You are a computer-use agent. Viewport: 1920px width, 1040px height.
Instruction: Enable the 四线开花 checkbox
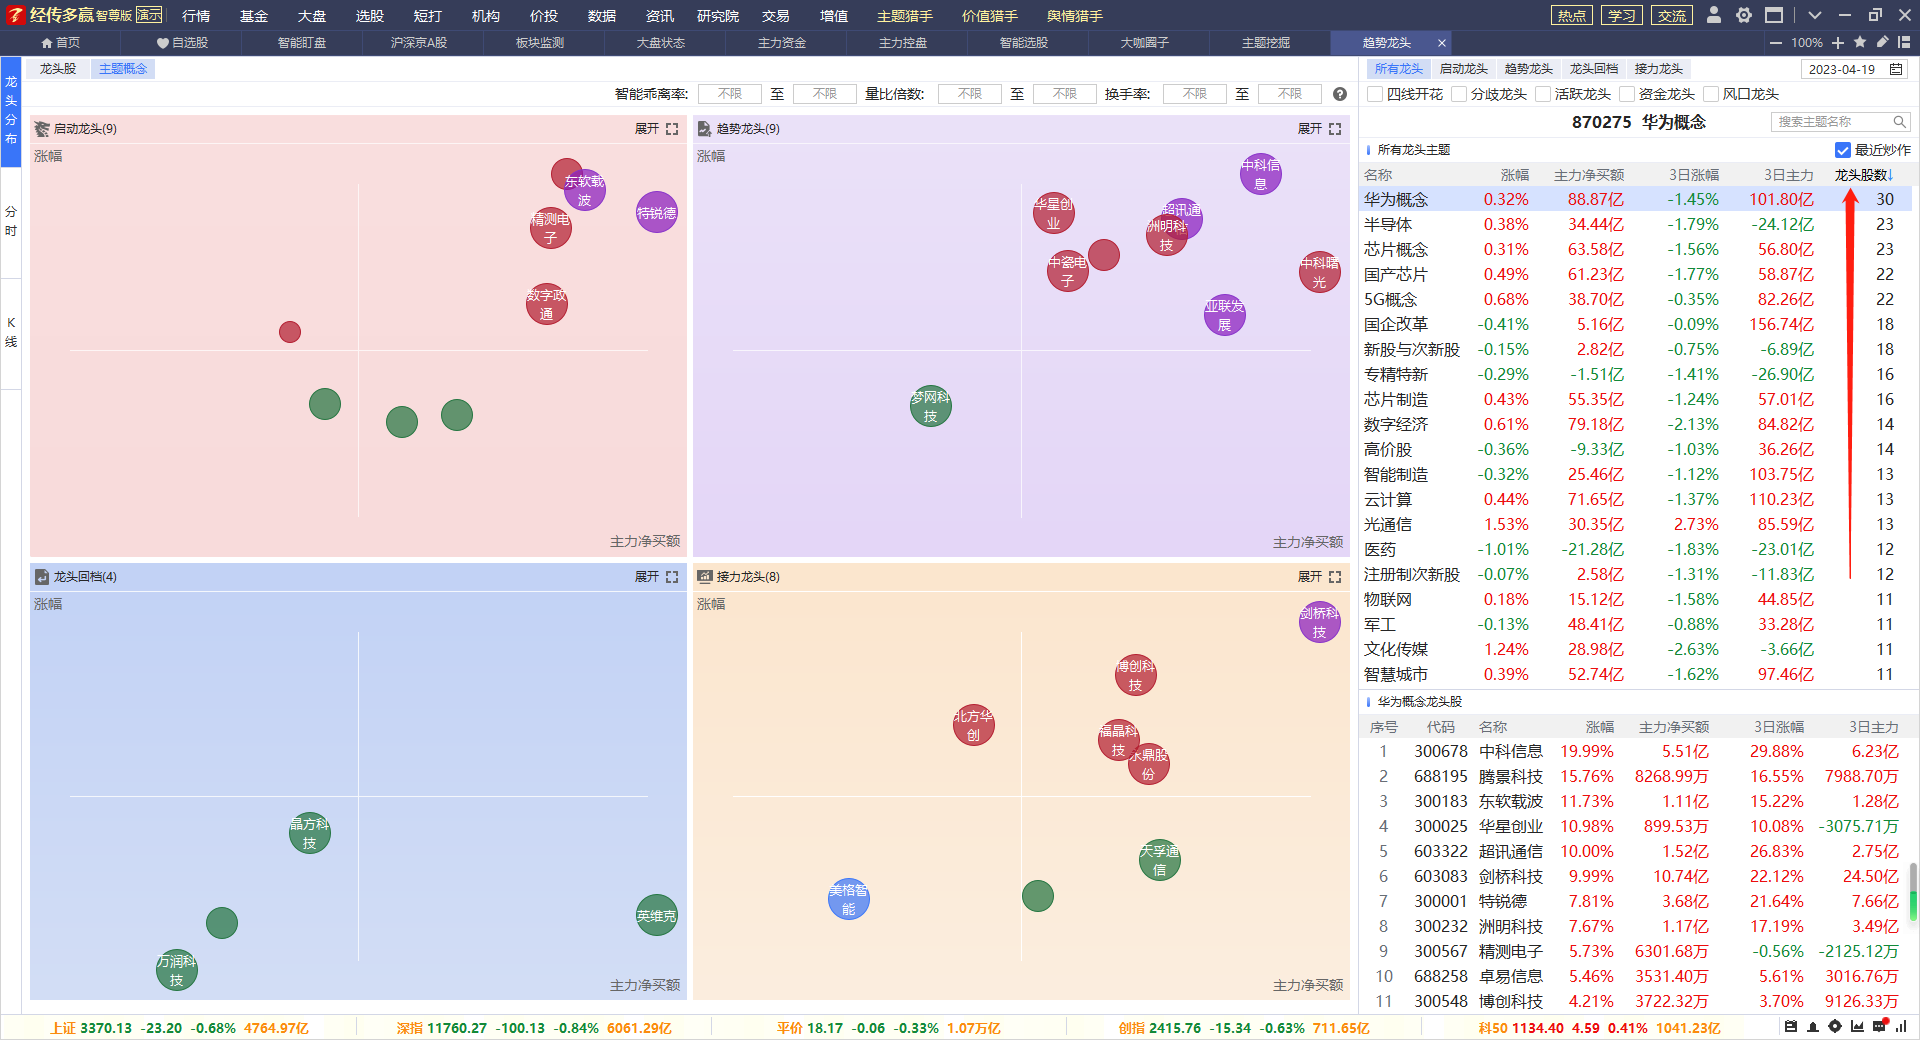pyautogui.click(x=1375, y=94)
